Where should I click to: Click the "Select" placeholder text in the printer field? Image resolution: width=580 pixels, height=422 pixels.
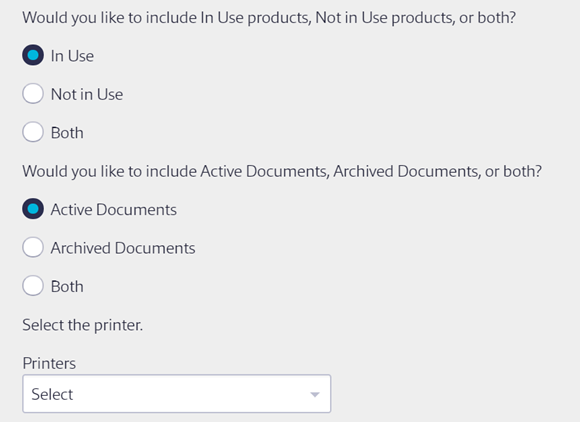(52, 394)
